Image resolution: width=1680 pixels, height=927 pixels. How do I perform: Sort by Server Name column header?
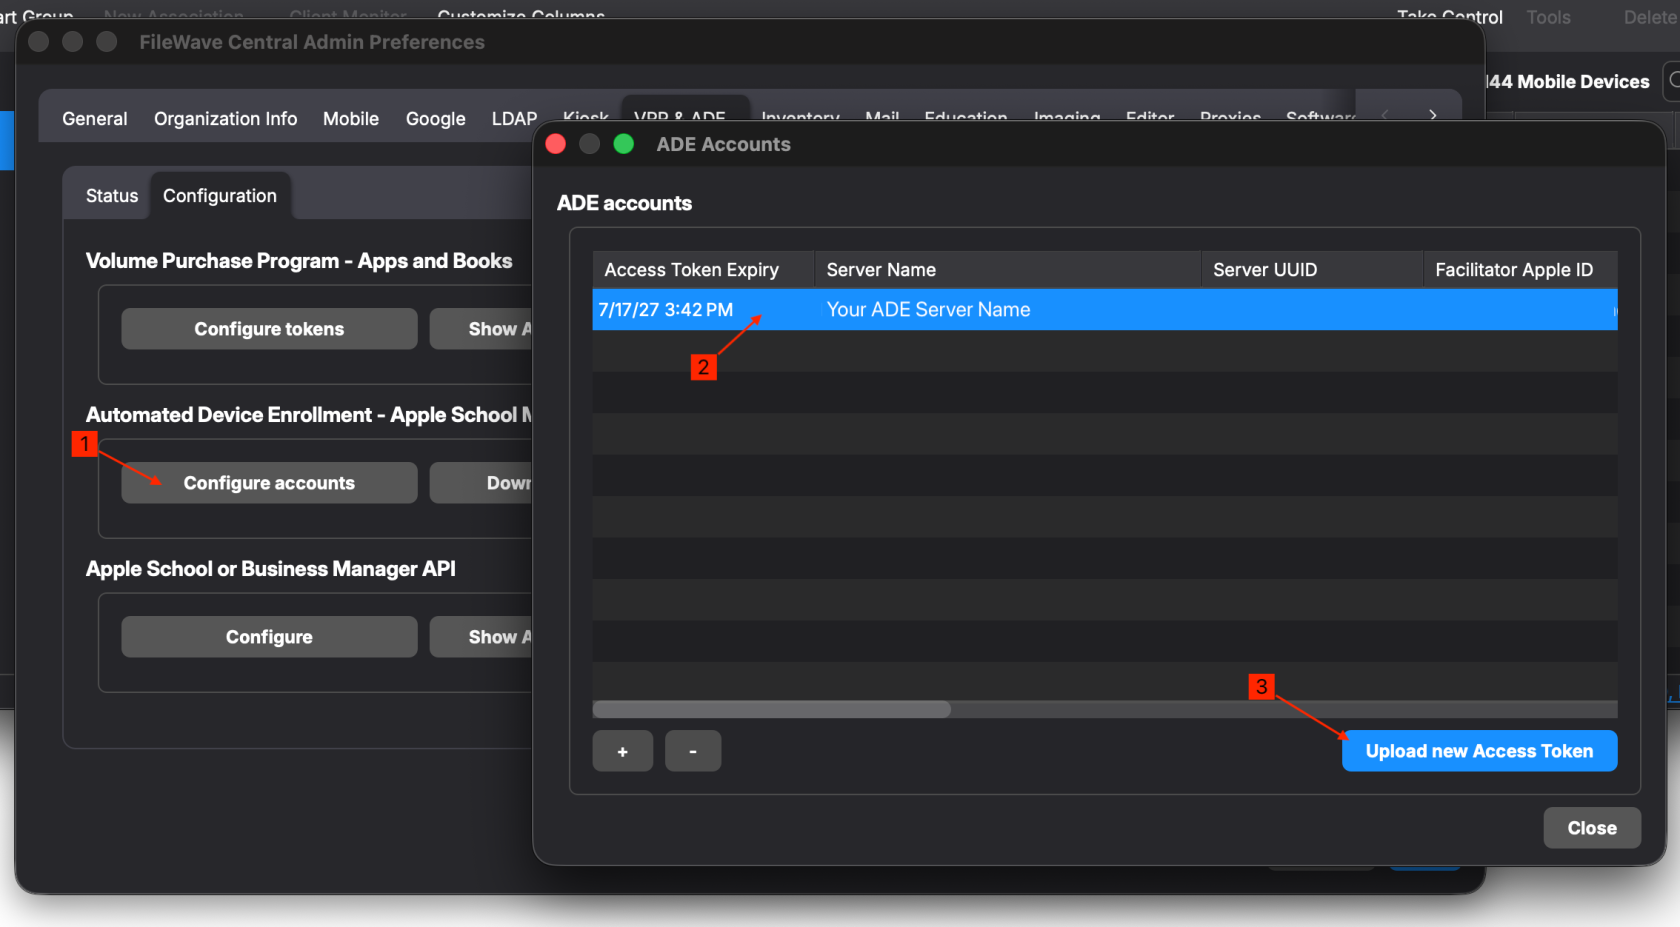point(1007,270)
